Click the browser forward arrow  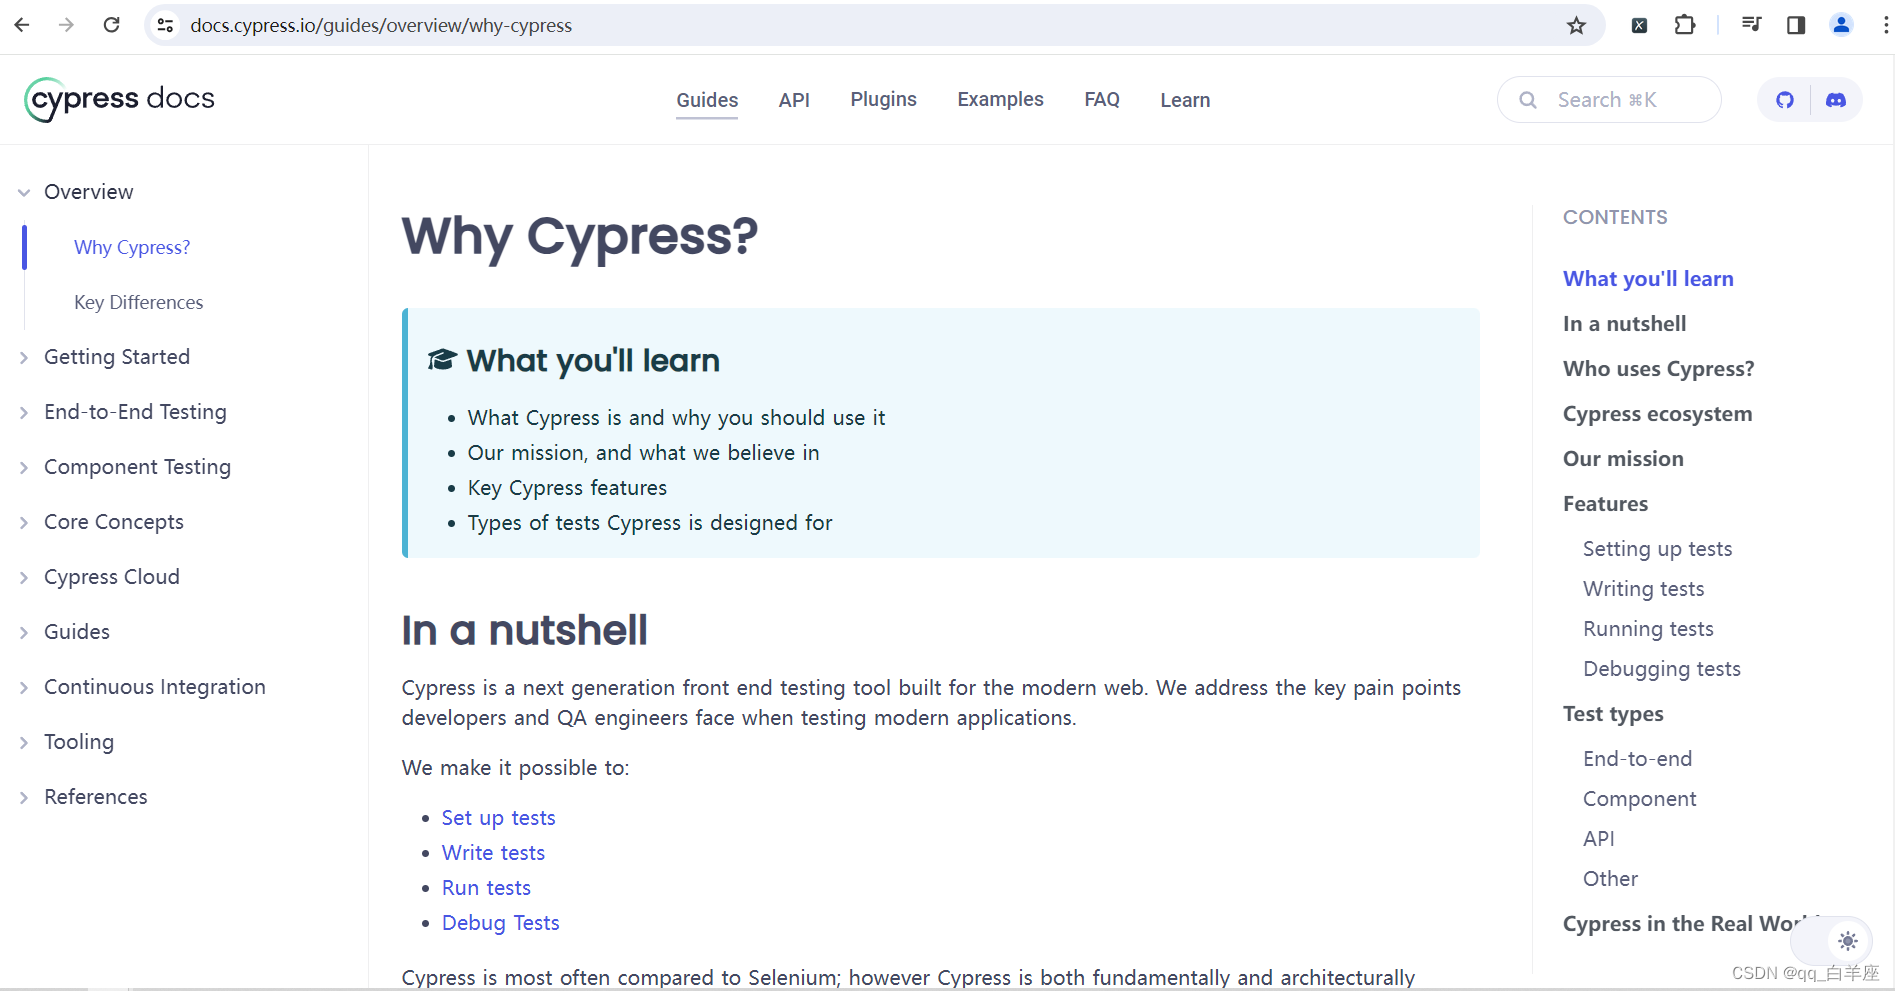(67, 25)
